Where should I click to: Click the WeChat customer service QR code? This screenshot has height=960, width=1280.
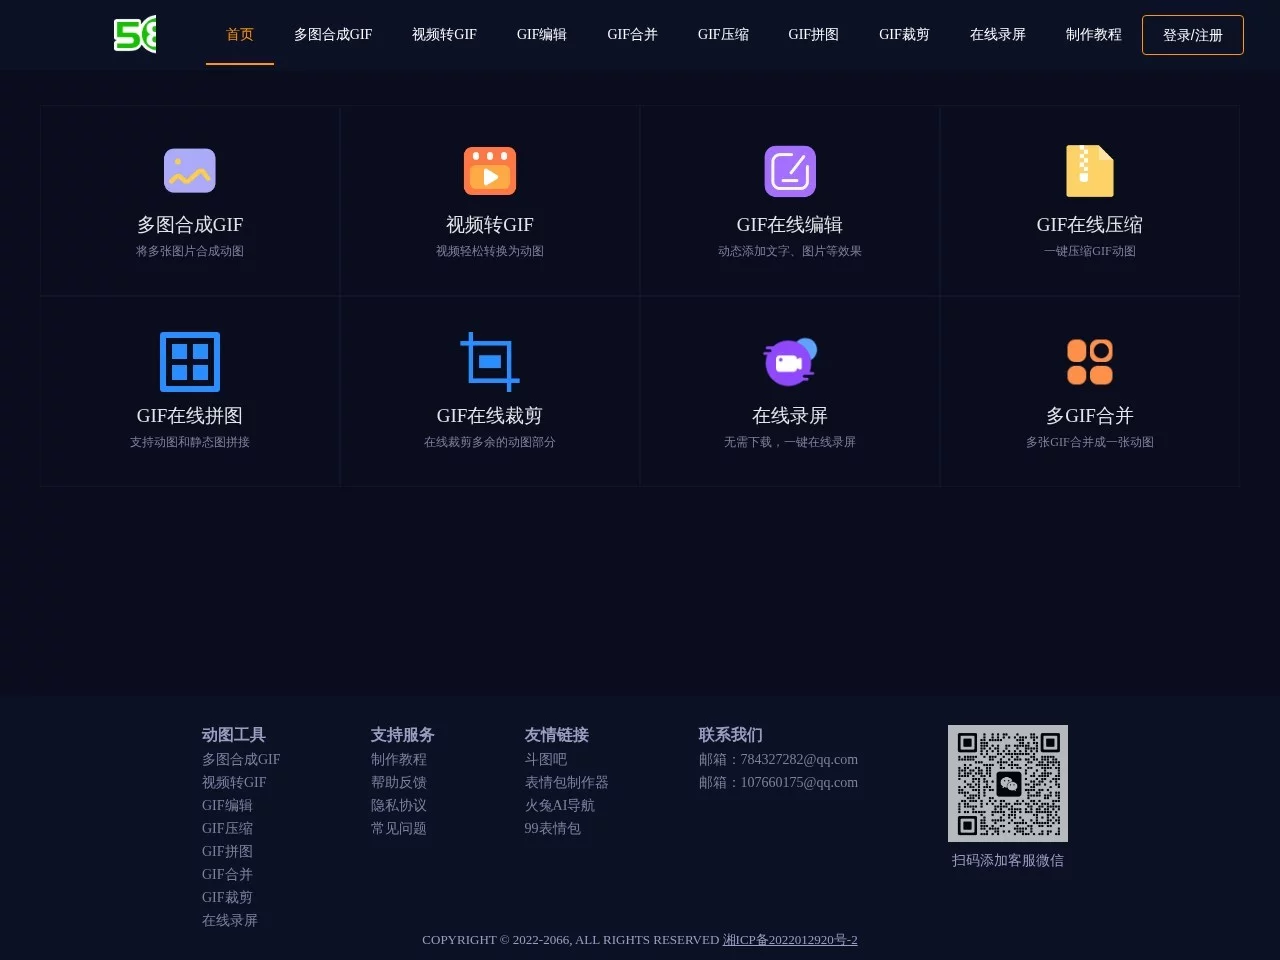click(x=1008, y=783)
